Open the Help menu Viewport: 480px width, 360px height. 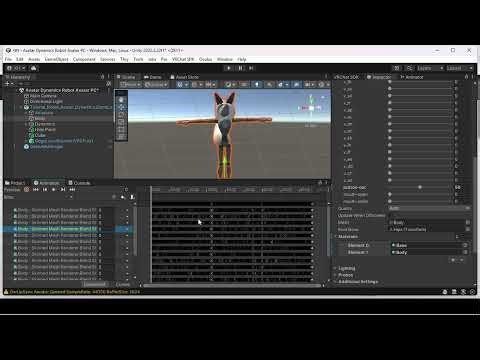pyautogui.click(x=242, y=59)
